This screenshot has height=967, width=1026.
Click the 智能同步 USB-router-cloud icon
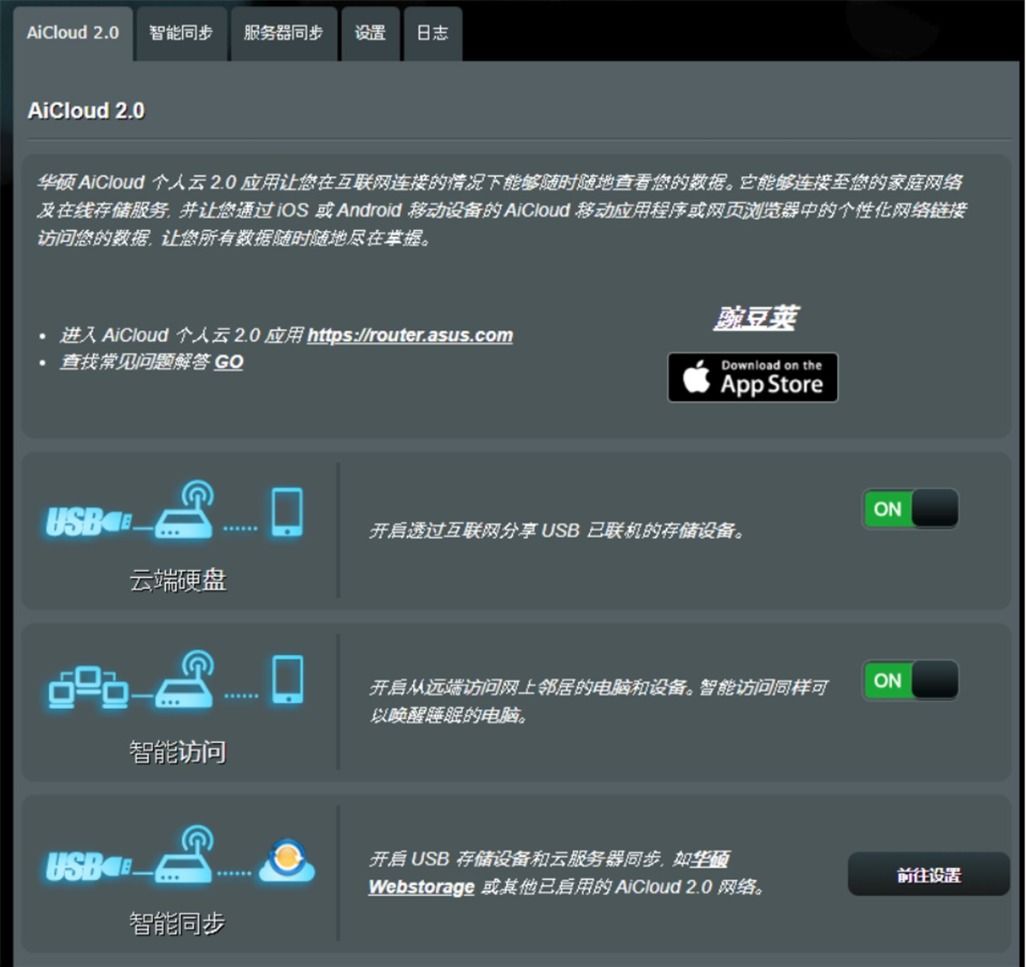pos(180,856)
